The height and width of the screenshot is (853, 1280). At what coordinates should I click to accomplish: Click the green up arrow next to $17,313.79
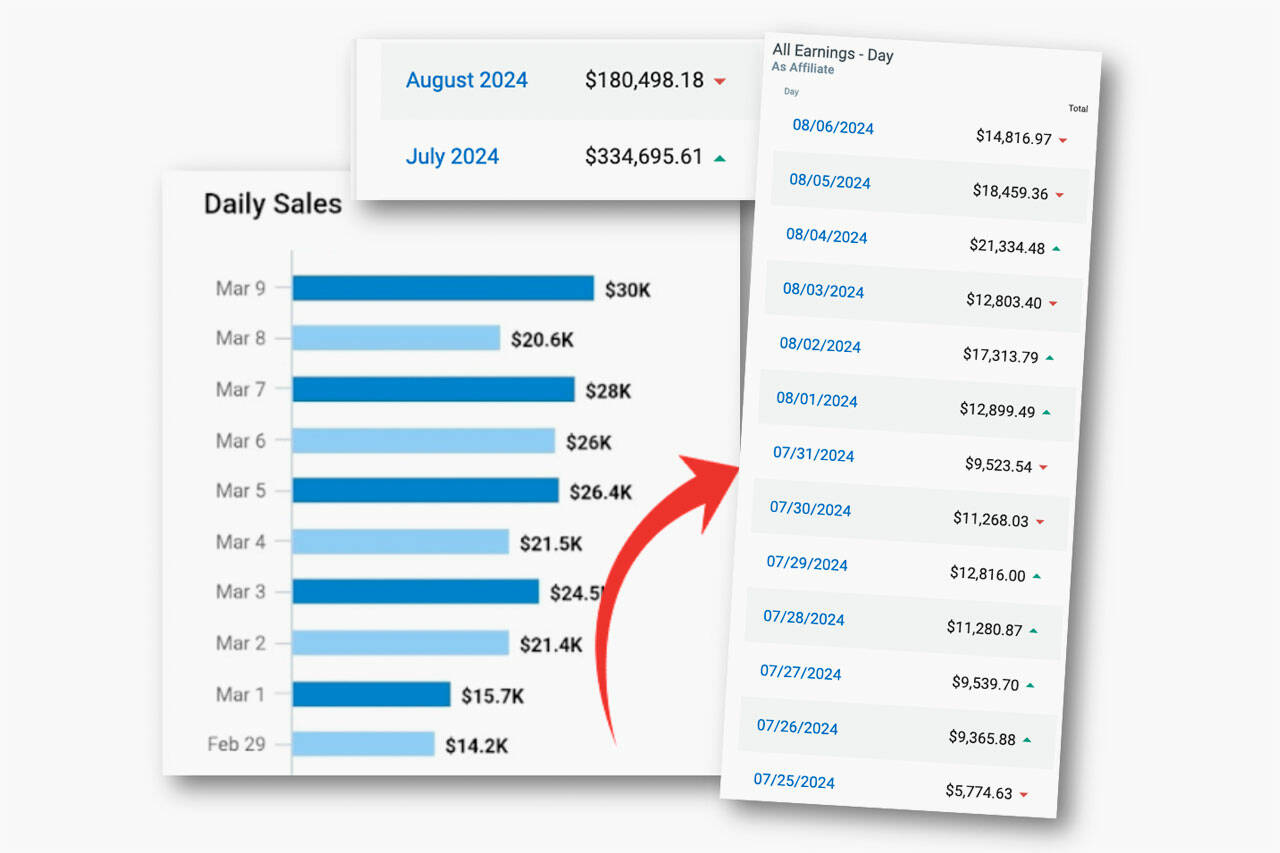[x=1049, y=357]
